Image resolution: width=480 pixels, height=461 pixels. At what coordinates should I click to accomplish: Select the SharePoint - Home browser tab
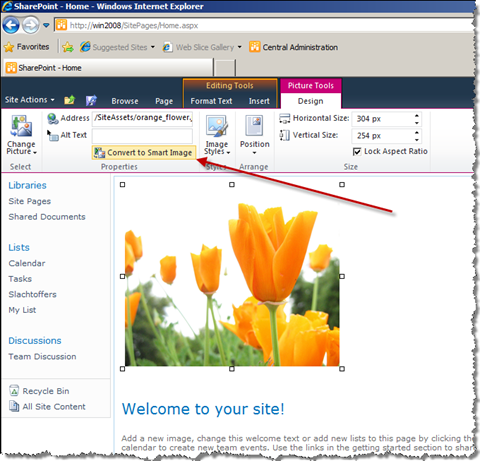pos(108,68)
